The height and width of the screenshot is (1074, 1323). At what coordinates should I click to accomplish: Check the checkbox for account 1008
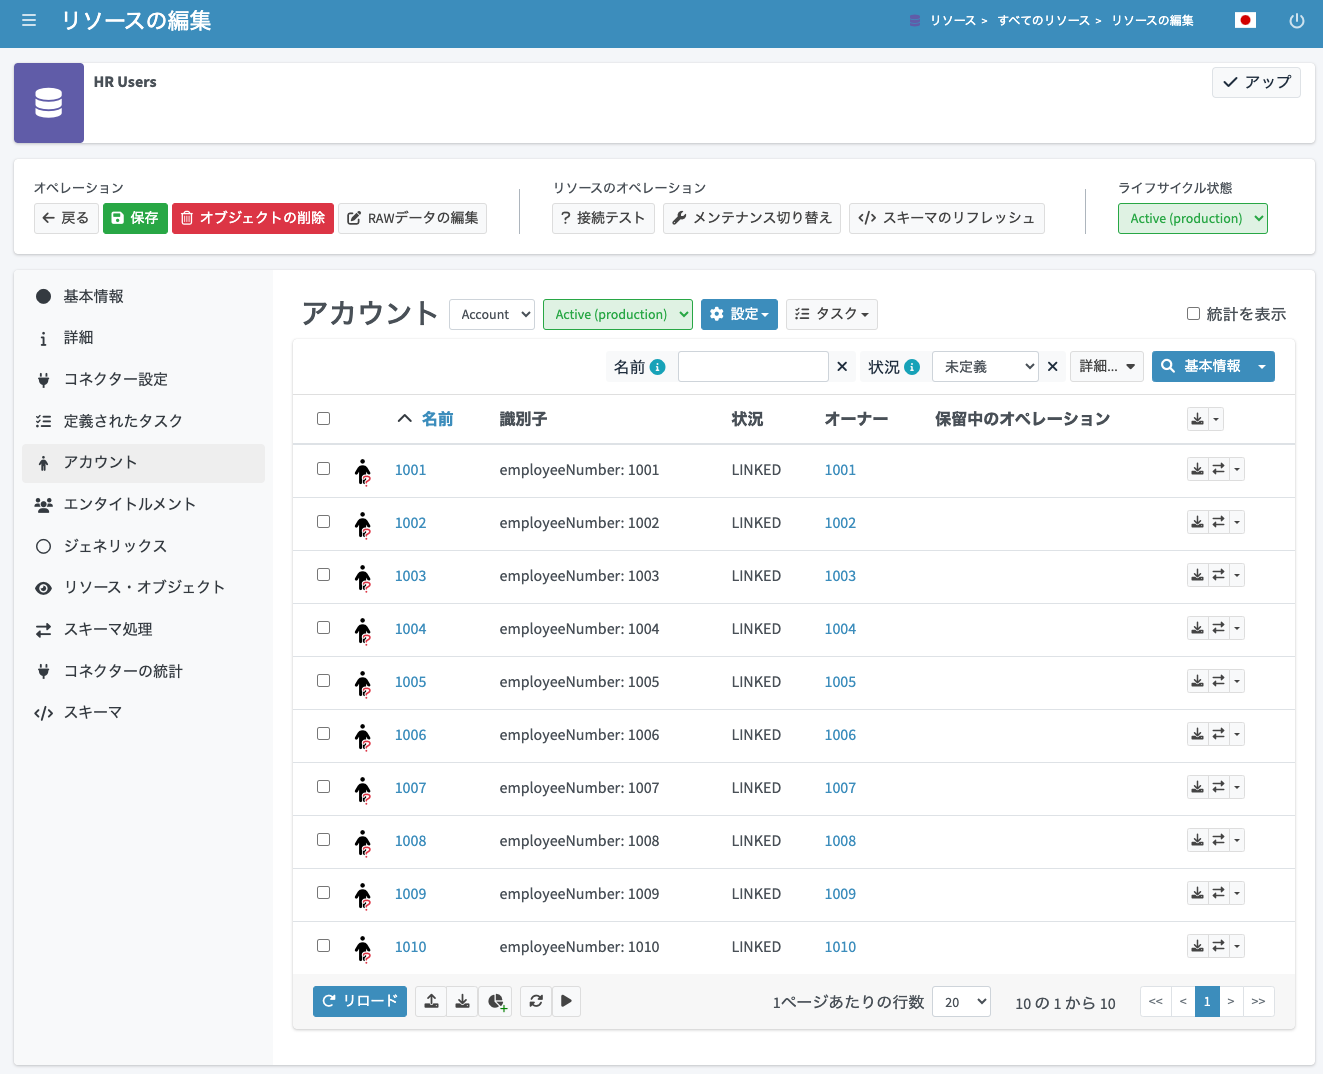tap(323, 839)
